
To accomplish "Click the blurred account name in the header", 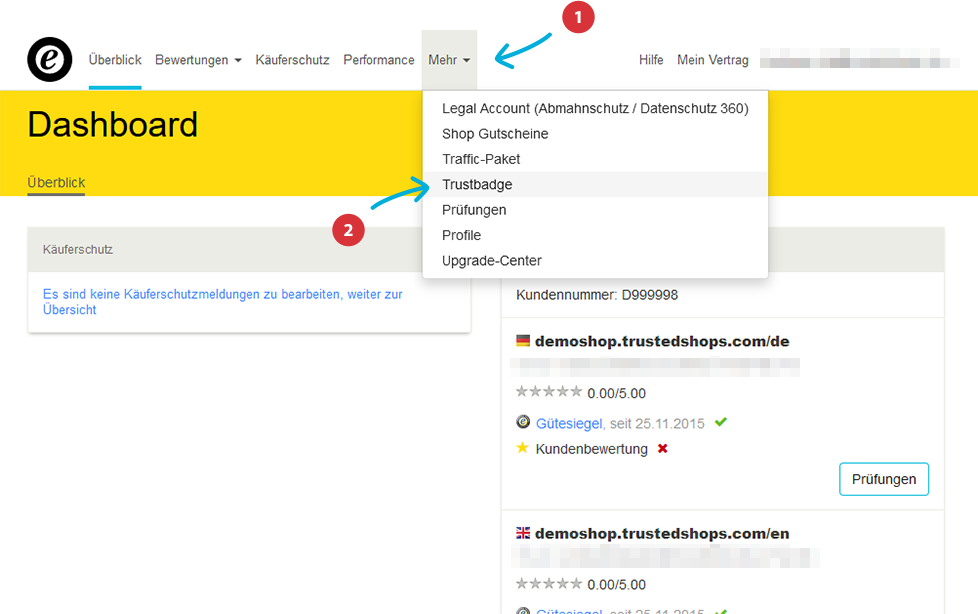I will tap(859, 59).
